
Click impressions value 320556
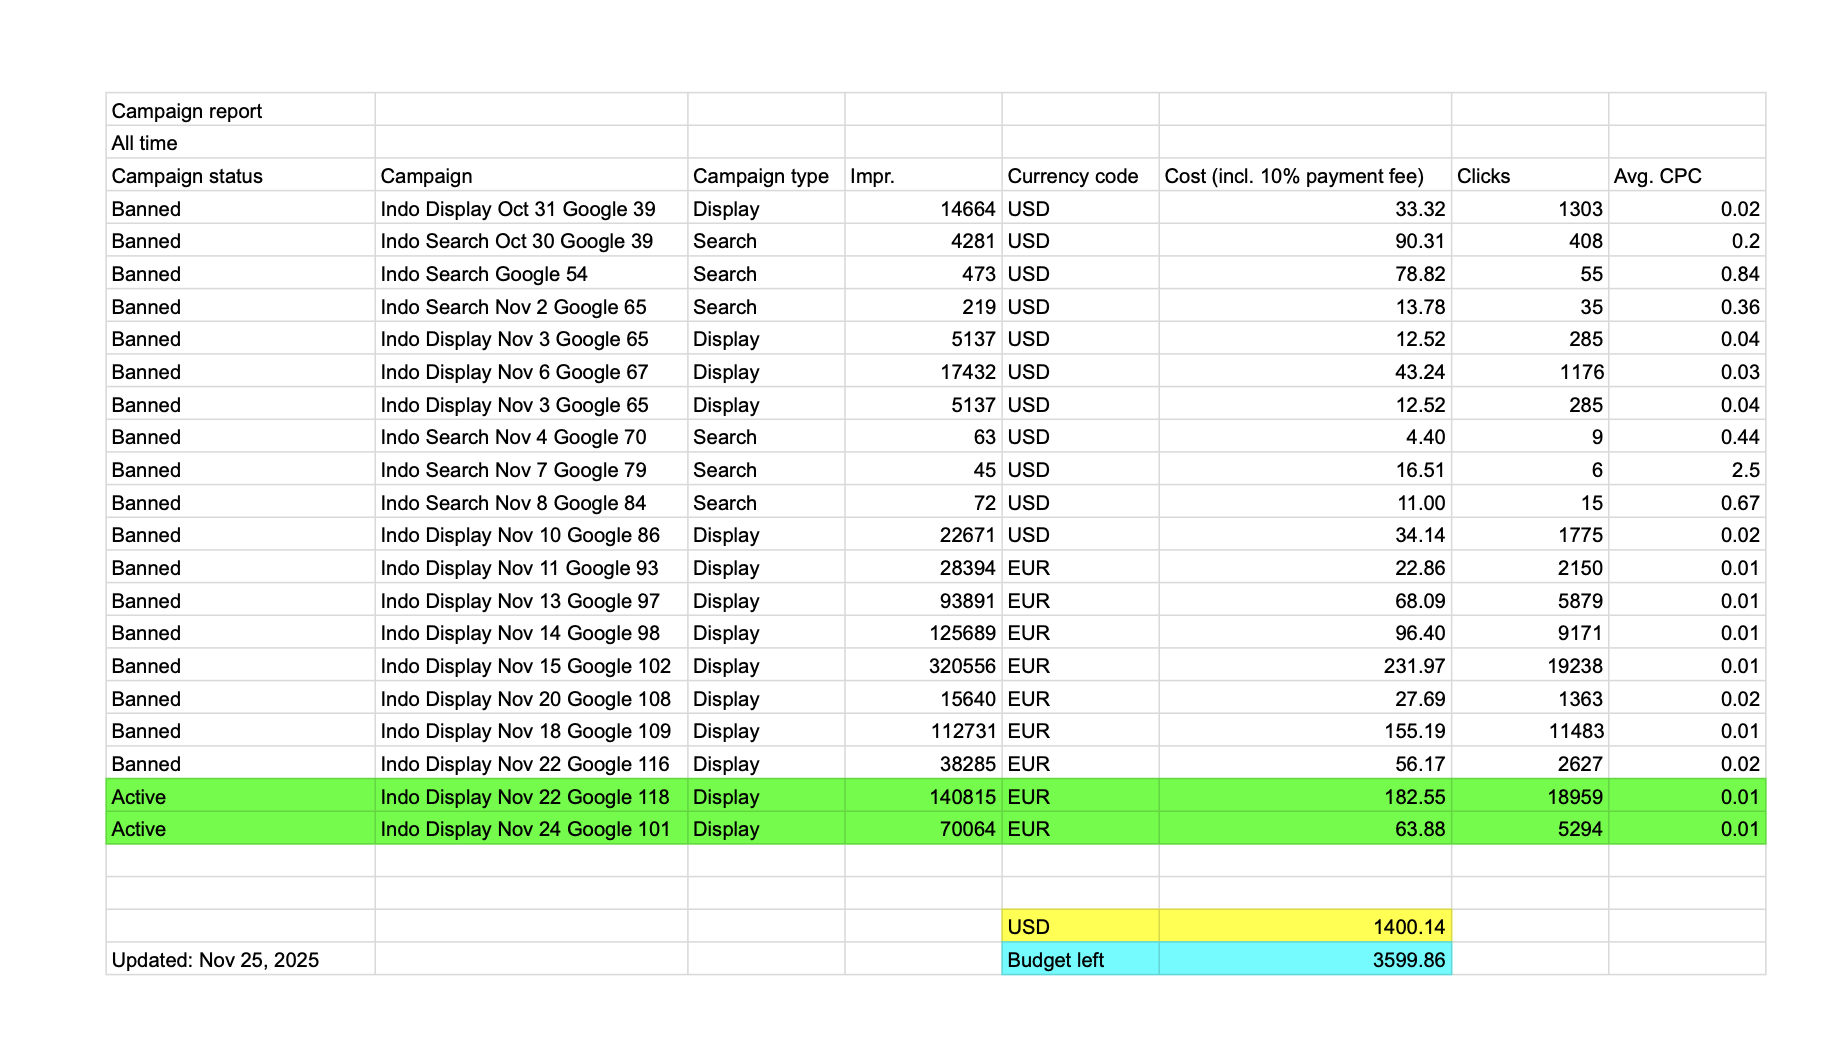(923, 666)
